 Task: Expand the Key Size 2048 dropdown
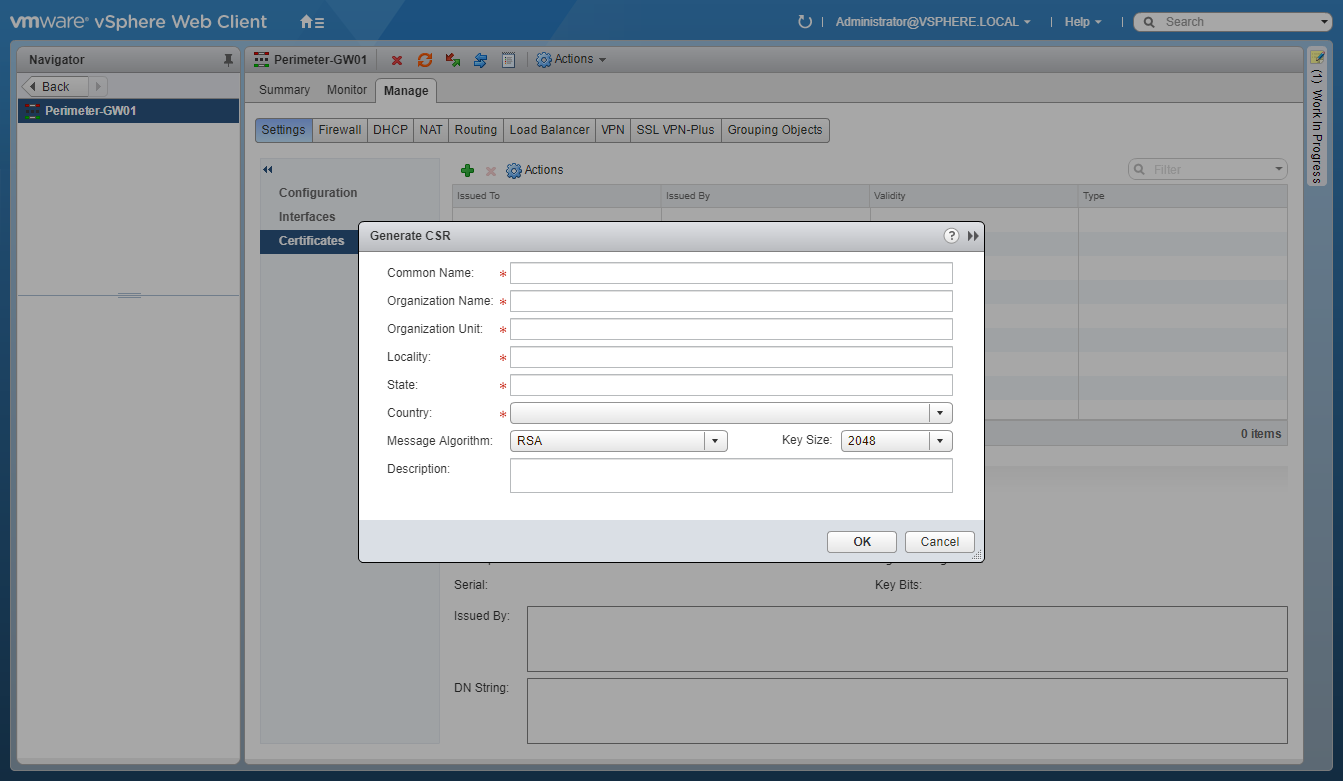point(940,441)
